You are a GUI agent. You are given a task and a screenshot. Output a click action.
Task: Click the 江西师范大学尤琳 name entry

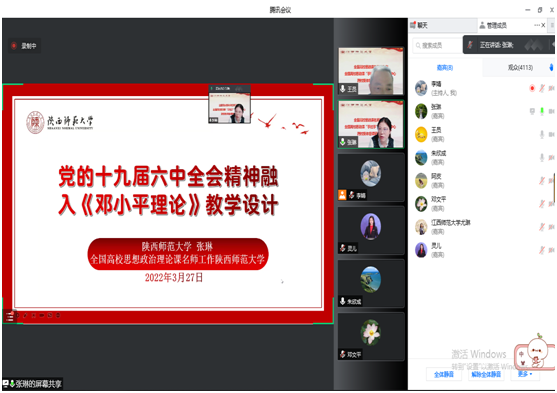450,223
